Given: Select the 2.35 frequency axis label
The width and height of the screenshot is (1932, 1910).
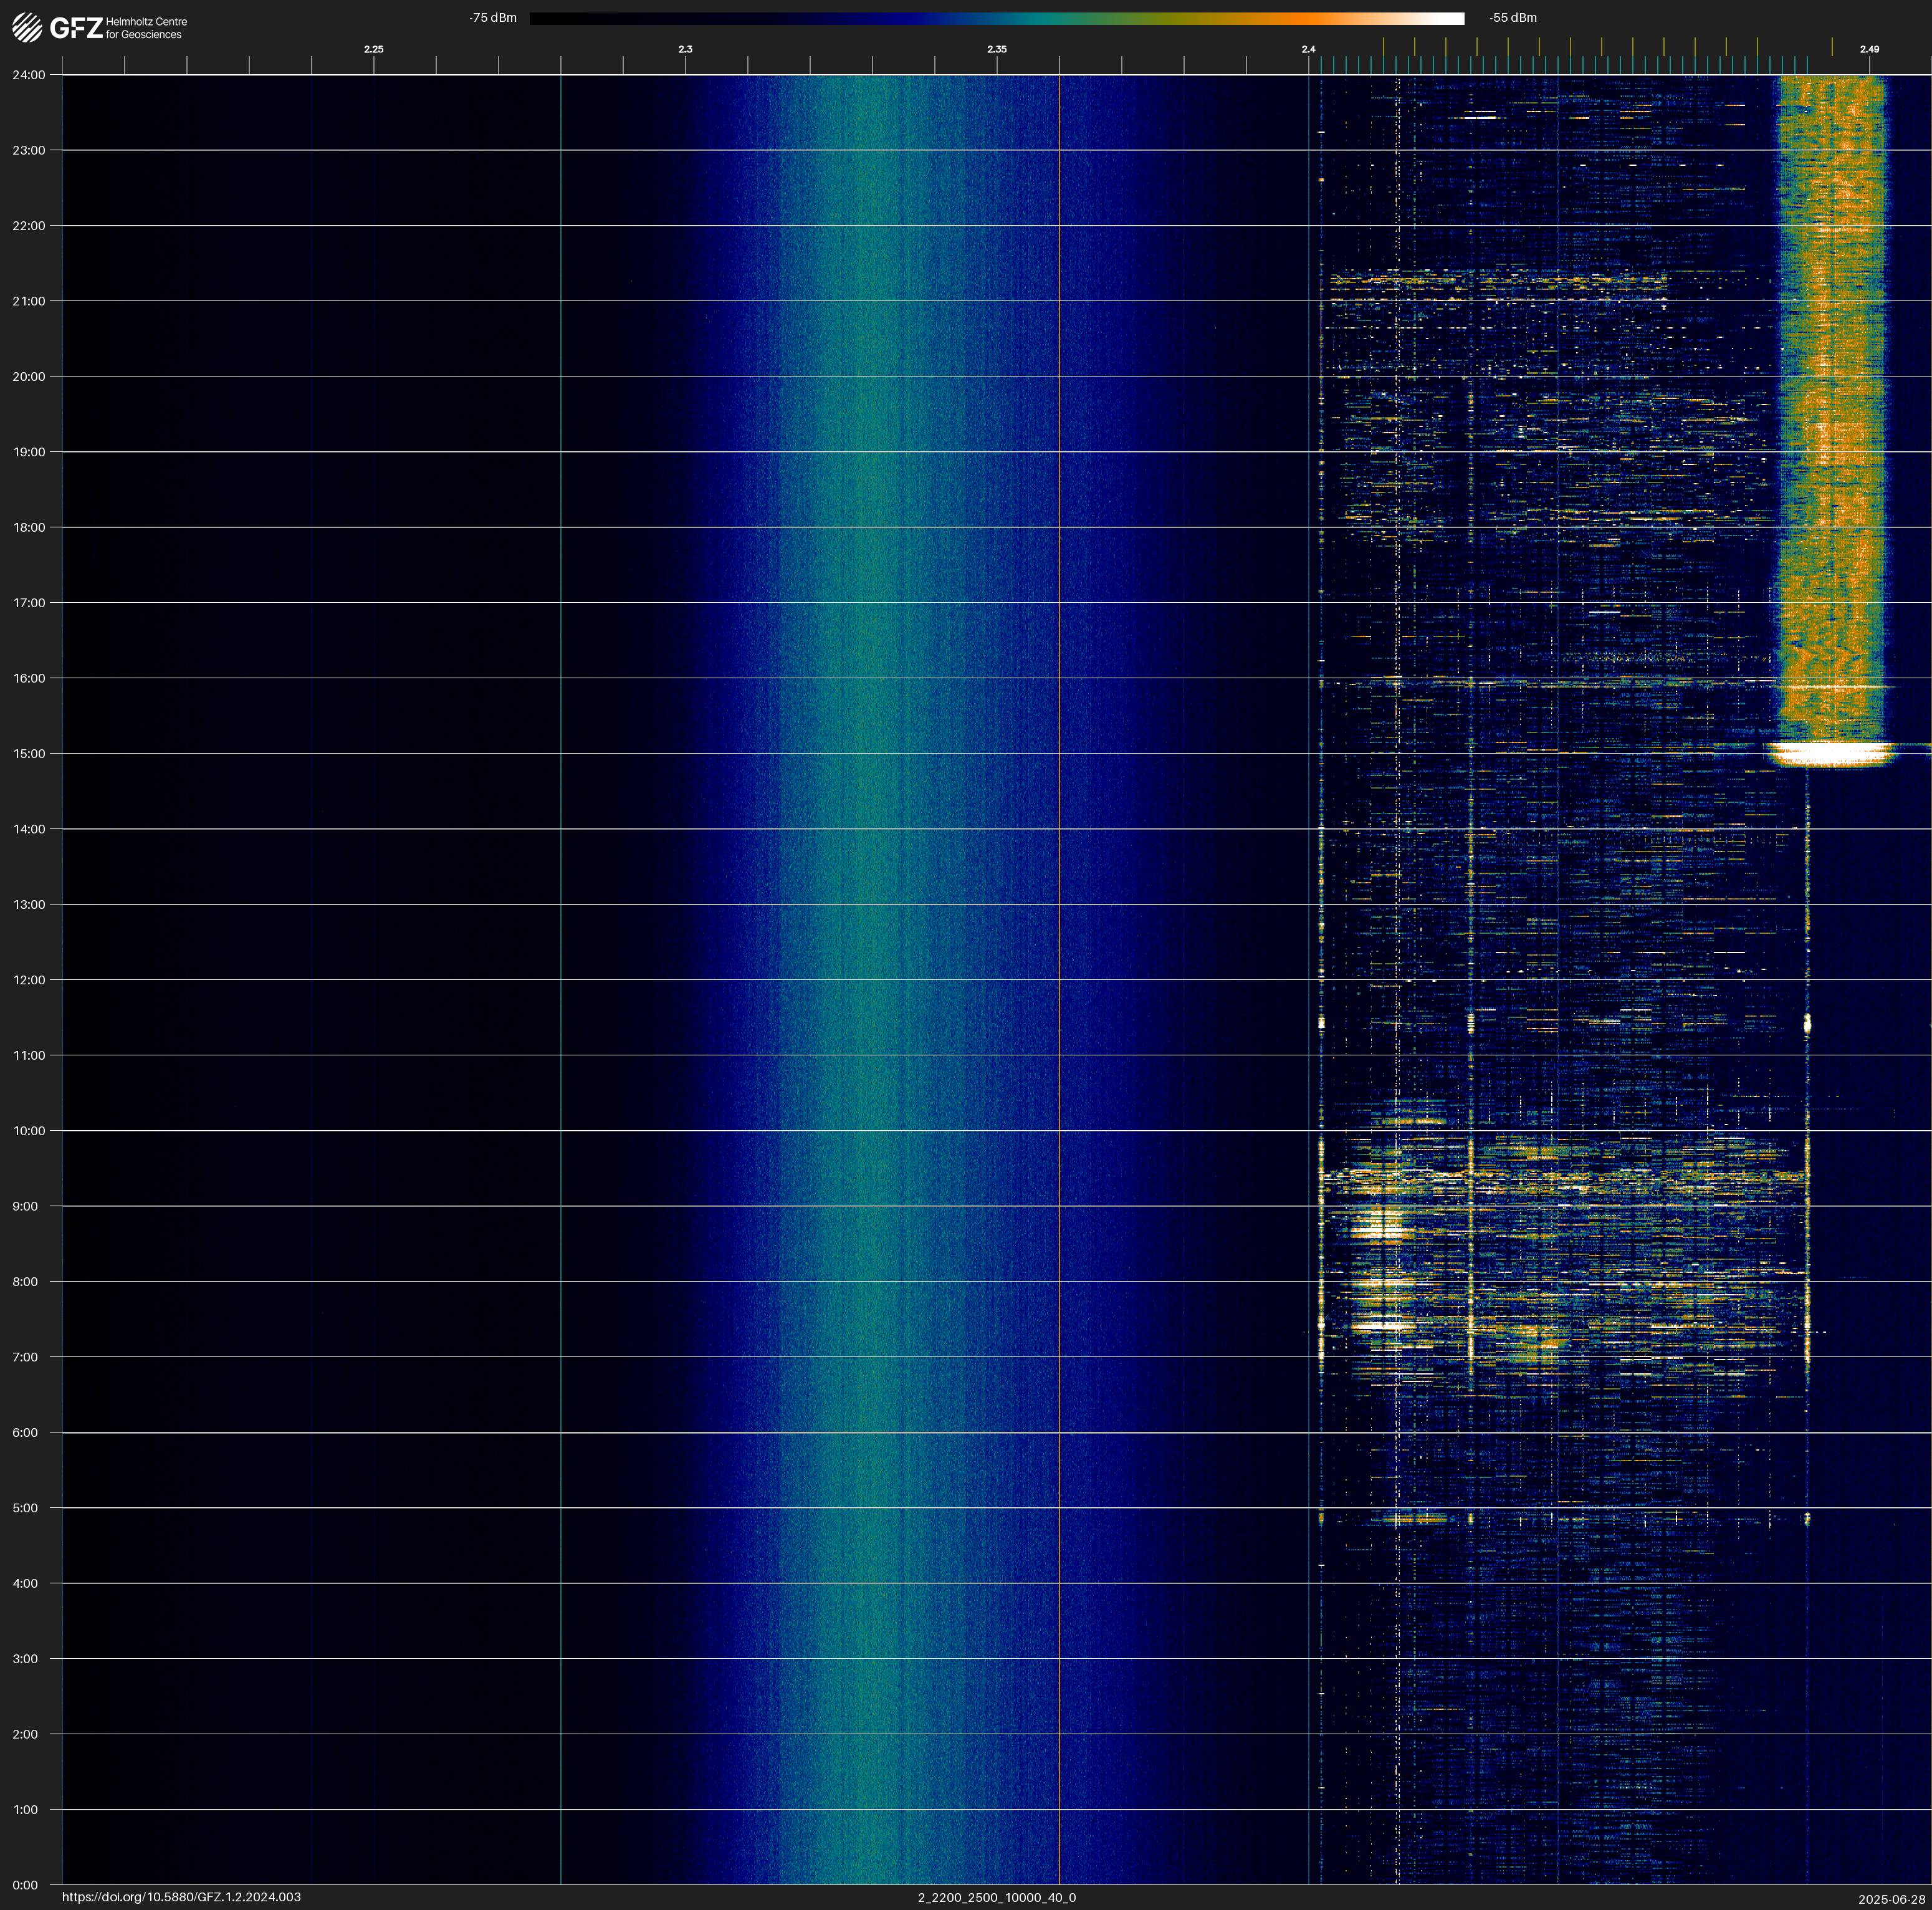Looking at the screenshot, I should pos(997,49).
